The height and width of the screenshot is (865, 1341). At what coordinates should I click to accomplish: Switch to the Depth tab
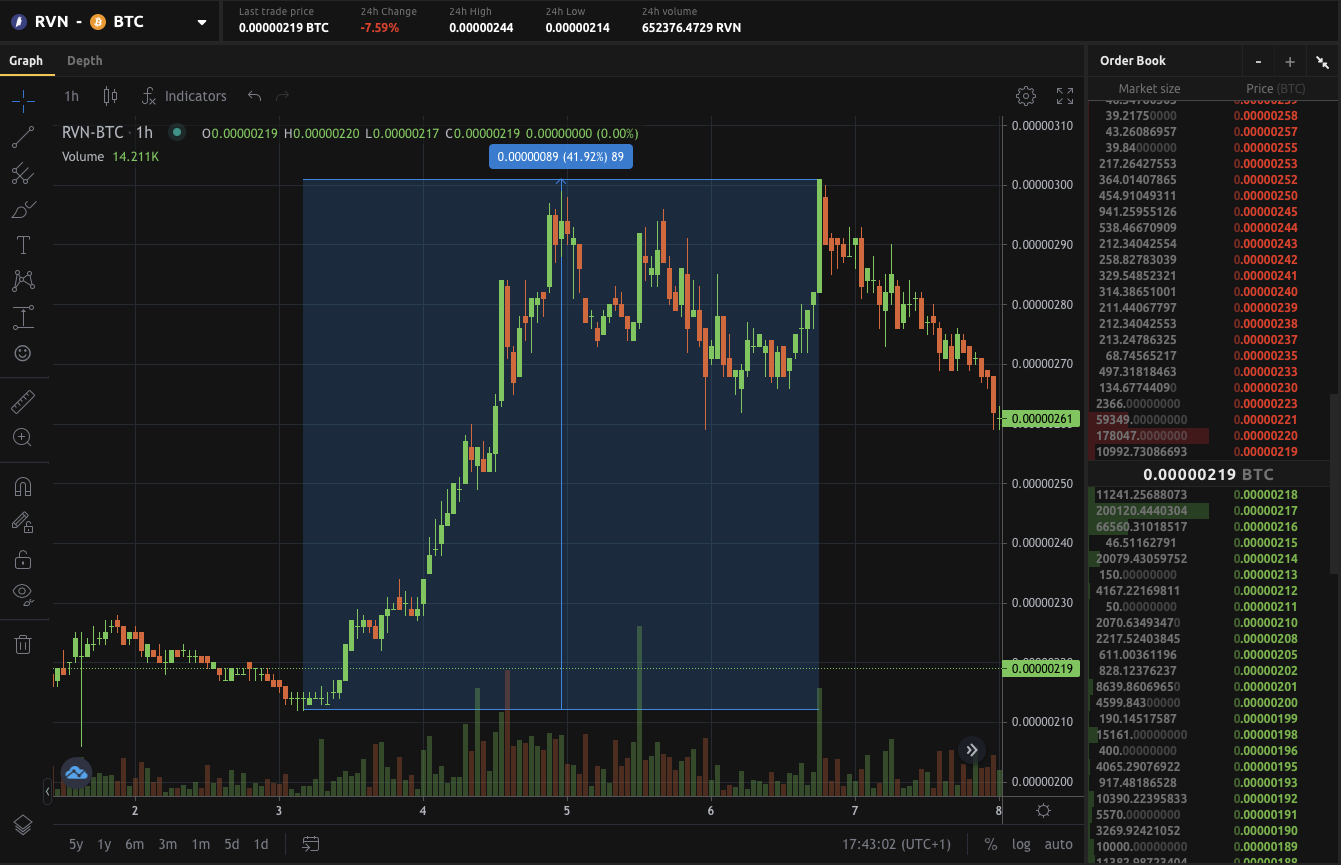click(x=84, y=60)
